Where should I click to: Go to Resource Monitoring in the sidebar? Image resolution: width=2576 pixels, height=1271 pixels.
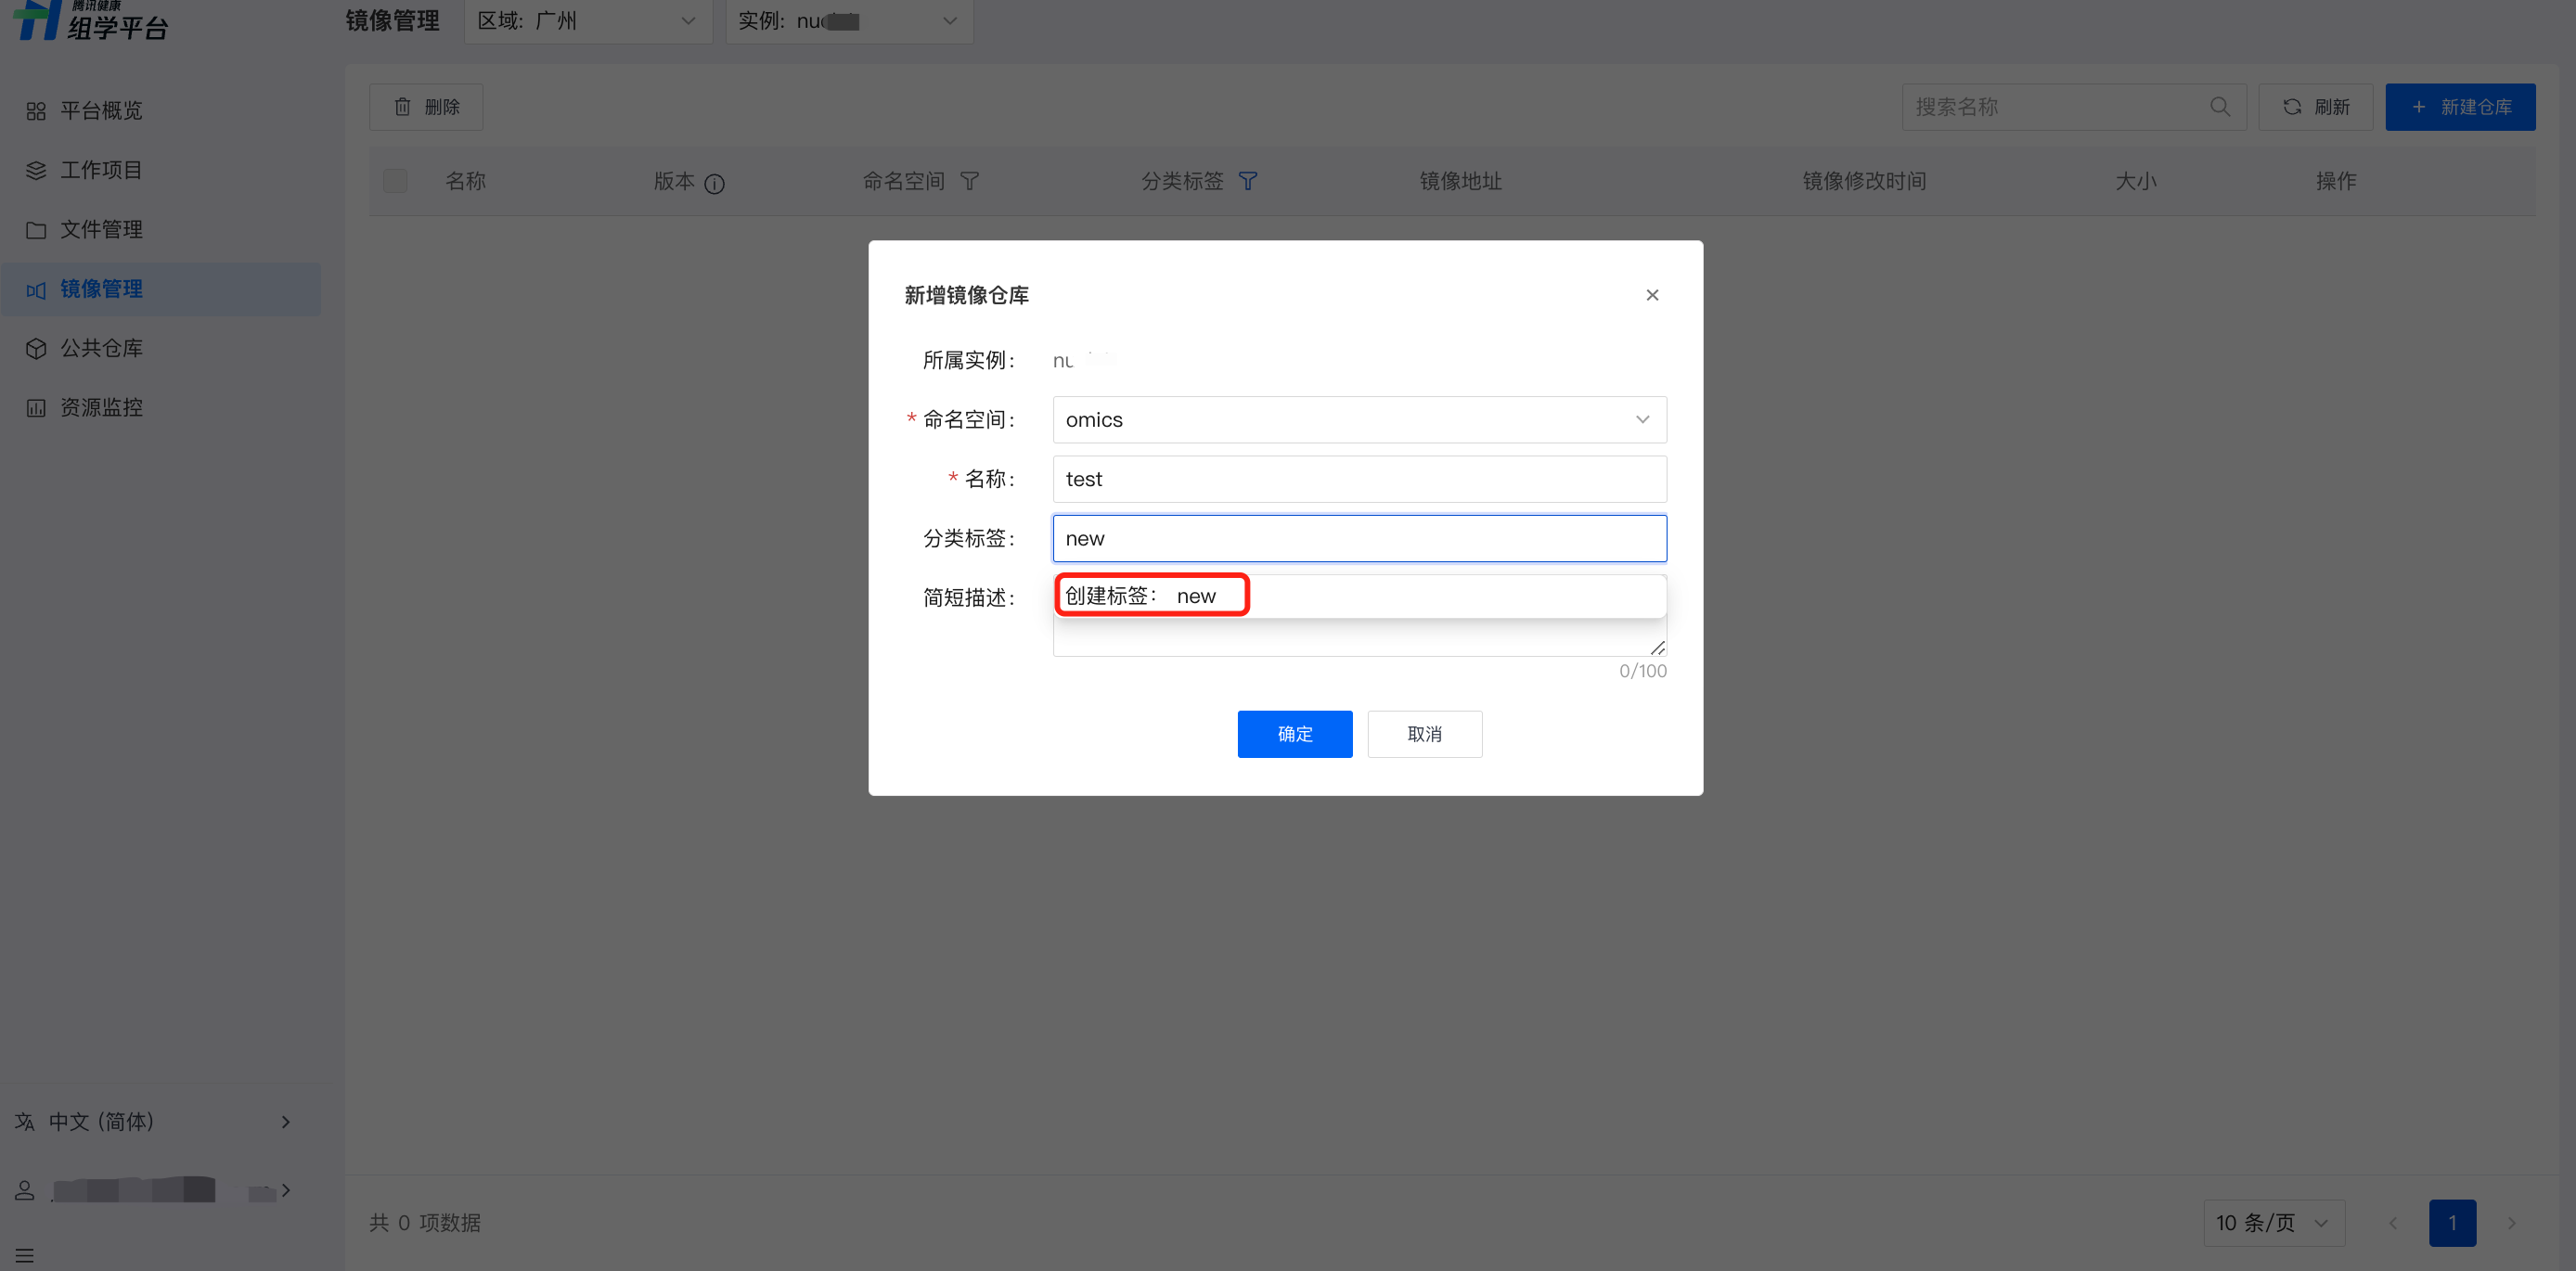point(101,407)
